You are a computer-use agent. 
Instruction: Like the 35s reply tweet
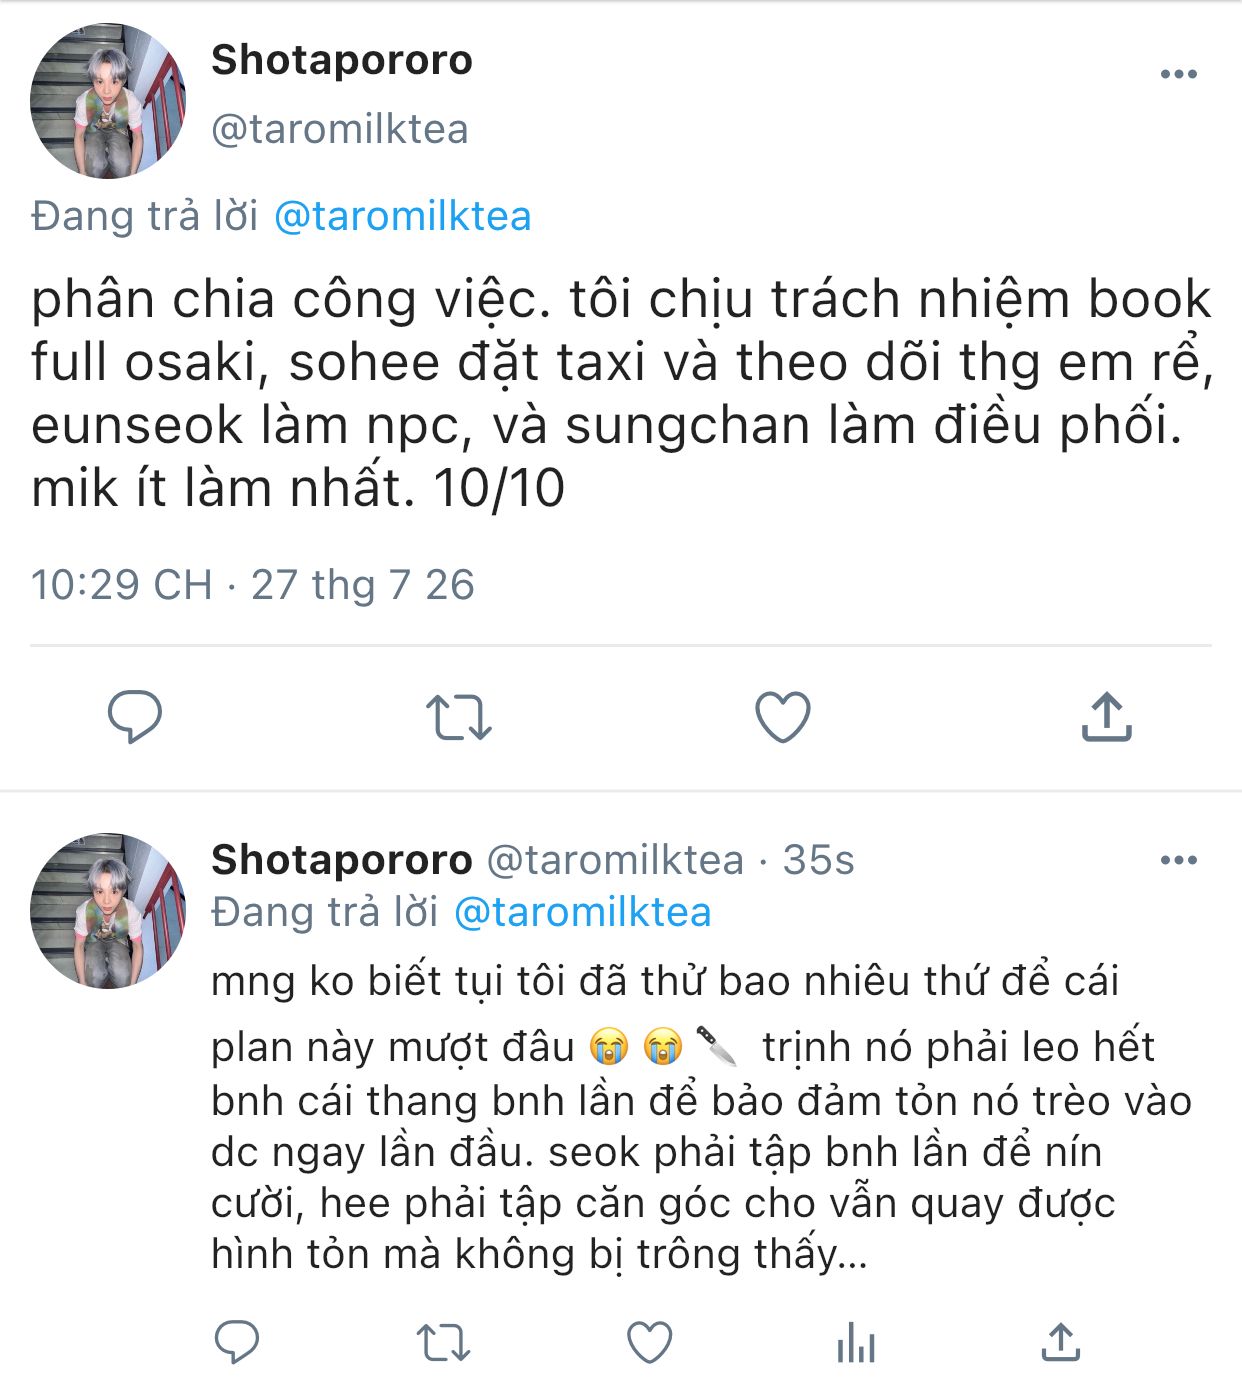tap(649, 1342)
